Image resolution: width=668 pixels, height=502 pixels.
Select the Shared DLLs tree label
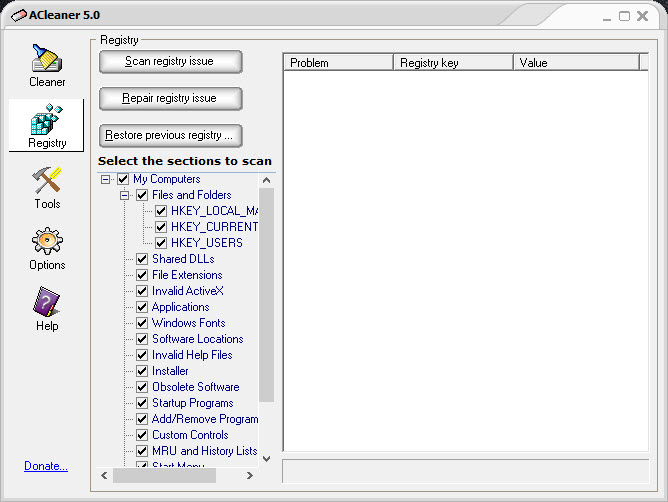pyautogui.click(x=183, y=259)
